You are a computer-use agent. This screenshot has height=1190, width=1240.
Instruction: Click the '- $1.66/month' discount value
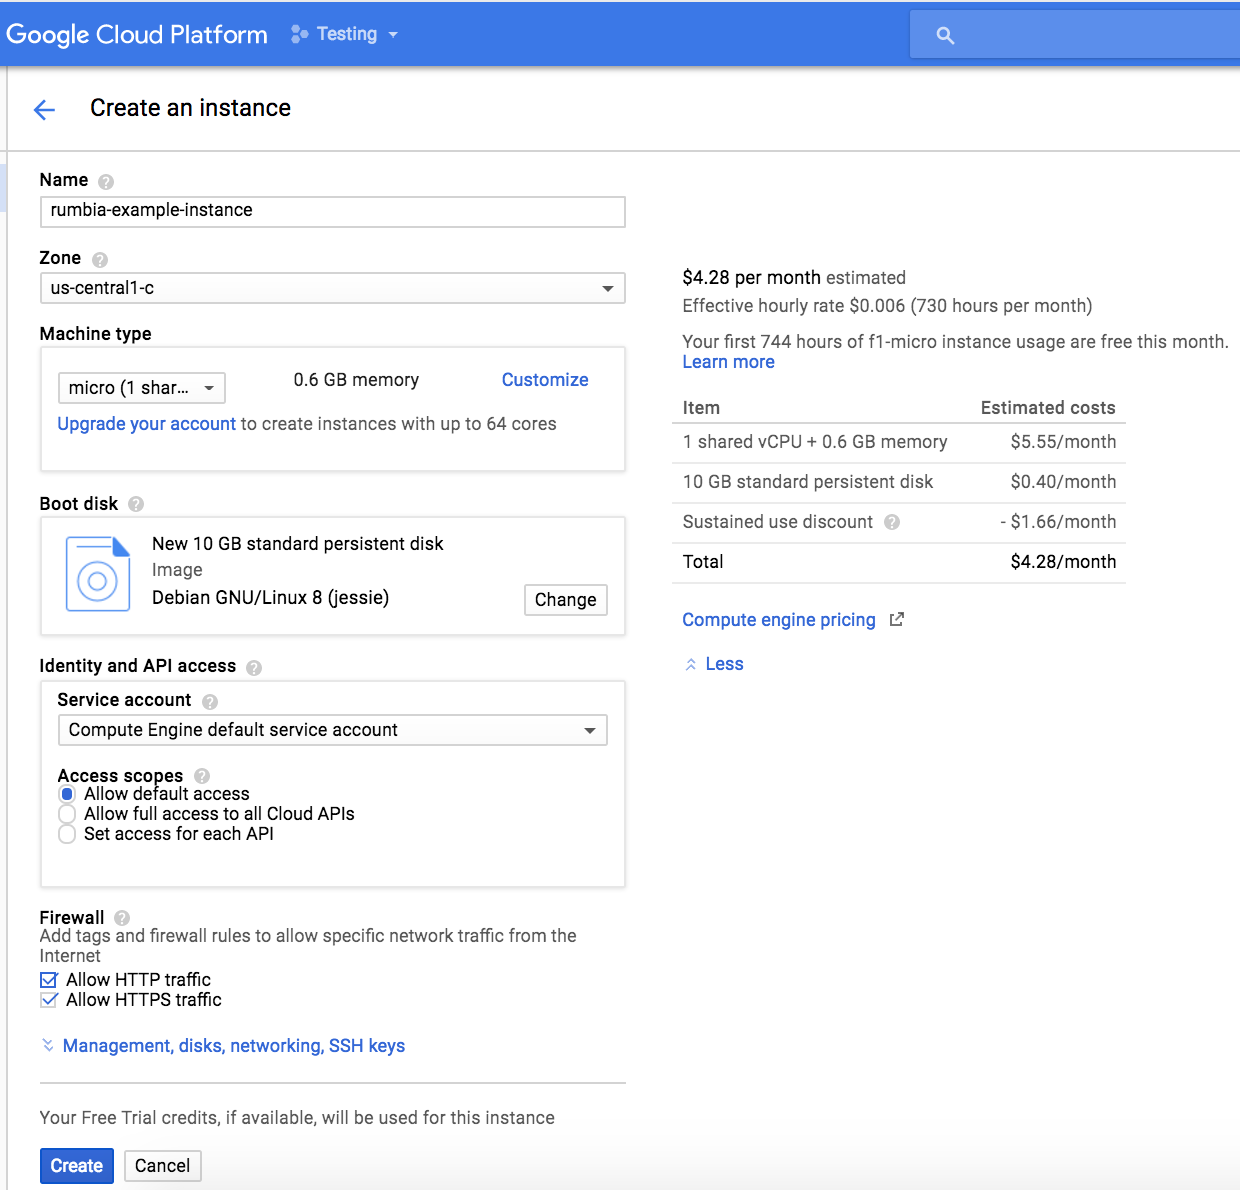(x=1058, y=522)
